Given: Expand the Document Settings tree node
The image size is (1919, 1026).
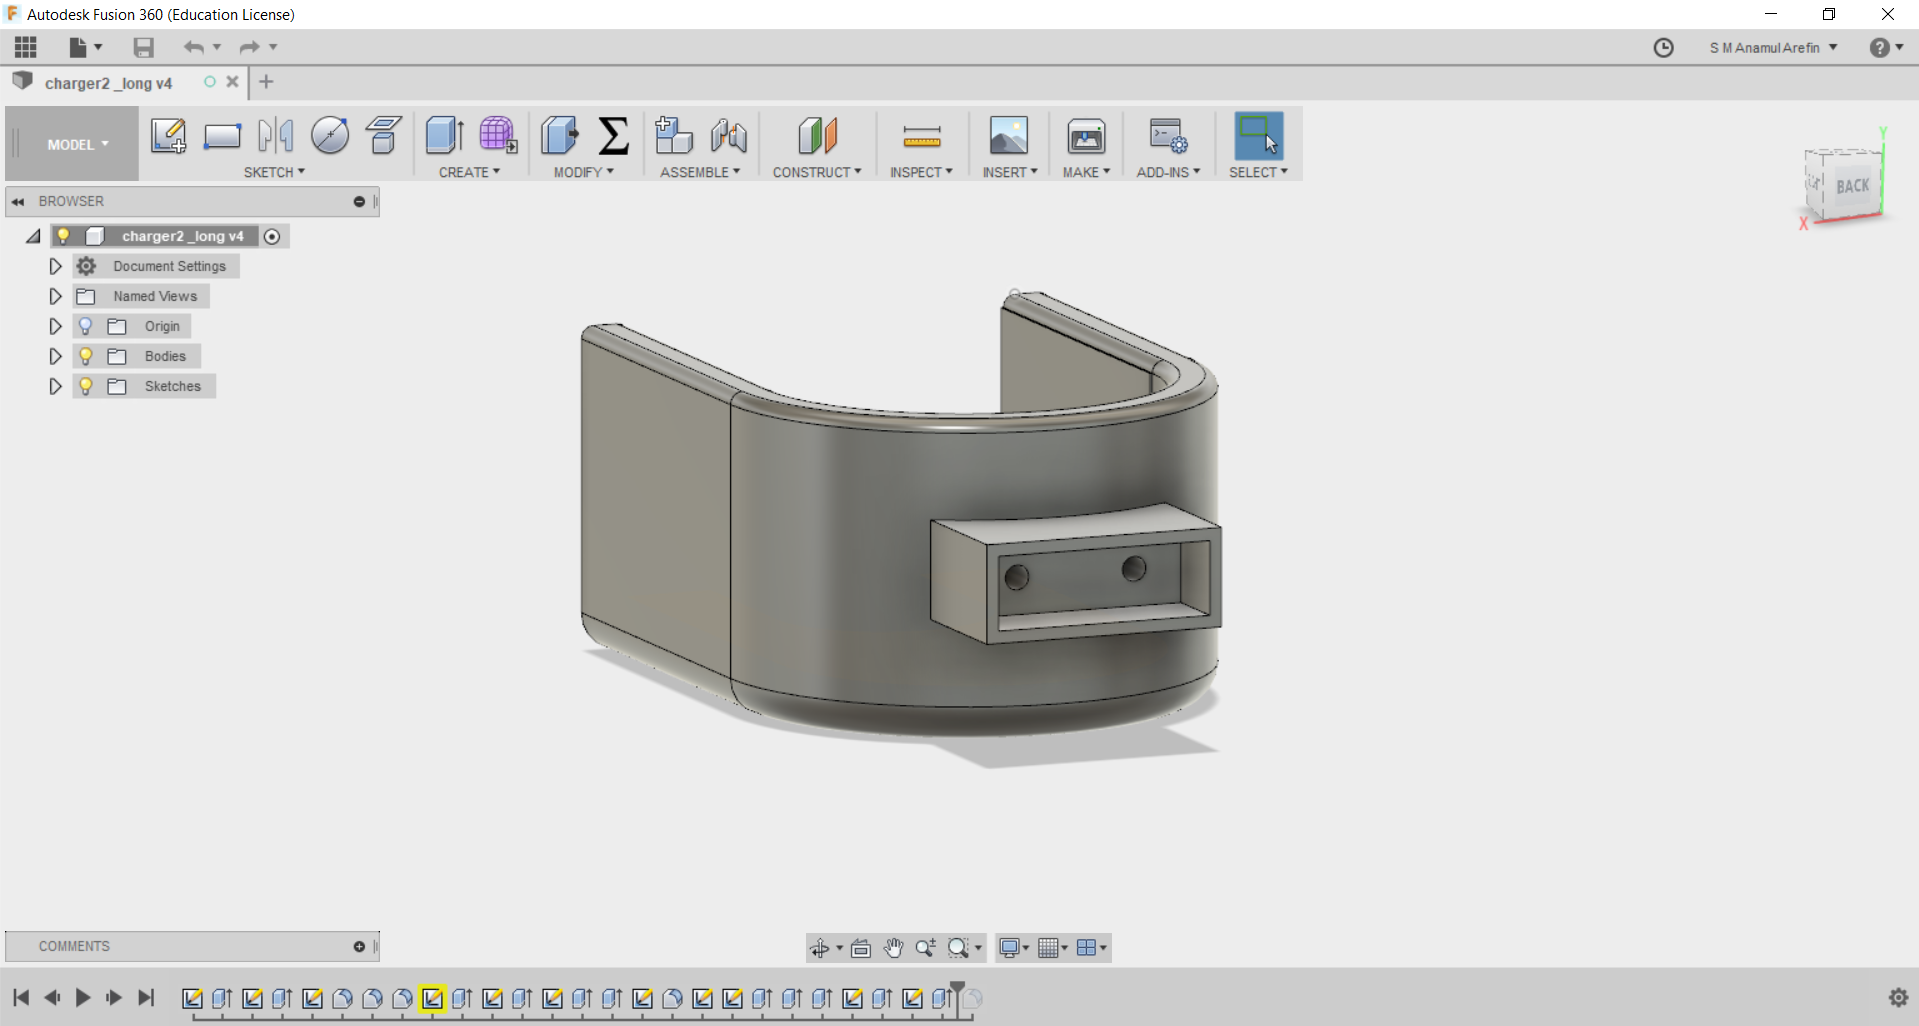Looking at the screenshot, I should pyautogui.click(x=56, y=266).
